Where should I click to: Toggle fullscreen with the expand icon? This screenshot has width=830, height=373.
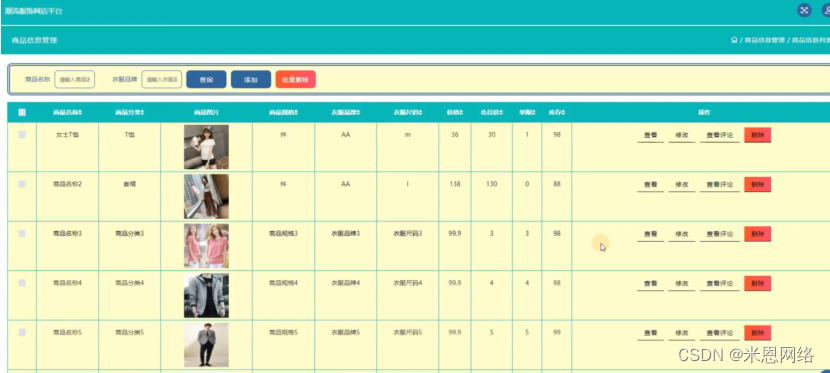804,10
